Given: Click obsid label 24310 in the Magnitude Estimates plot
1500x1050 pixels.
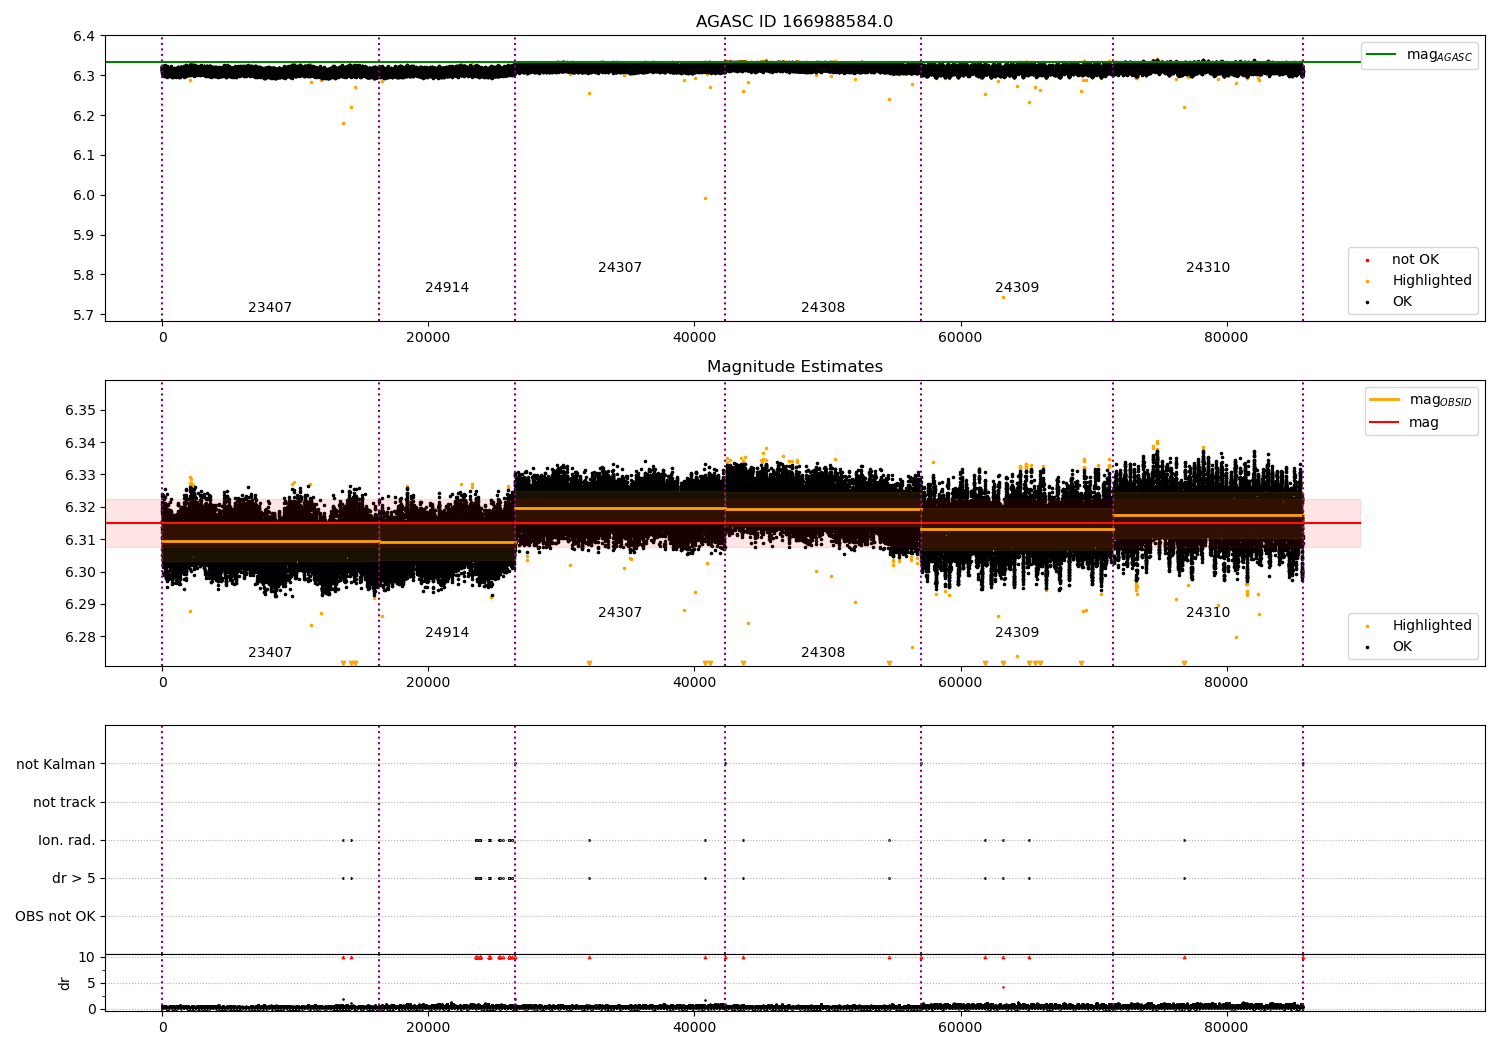Looking at the screenshot, I should (1208, 613).
